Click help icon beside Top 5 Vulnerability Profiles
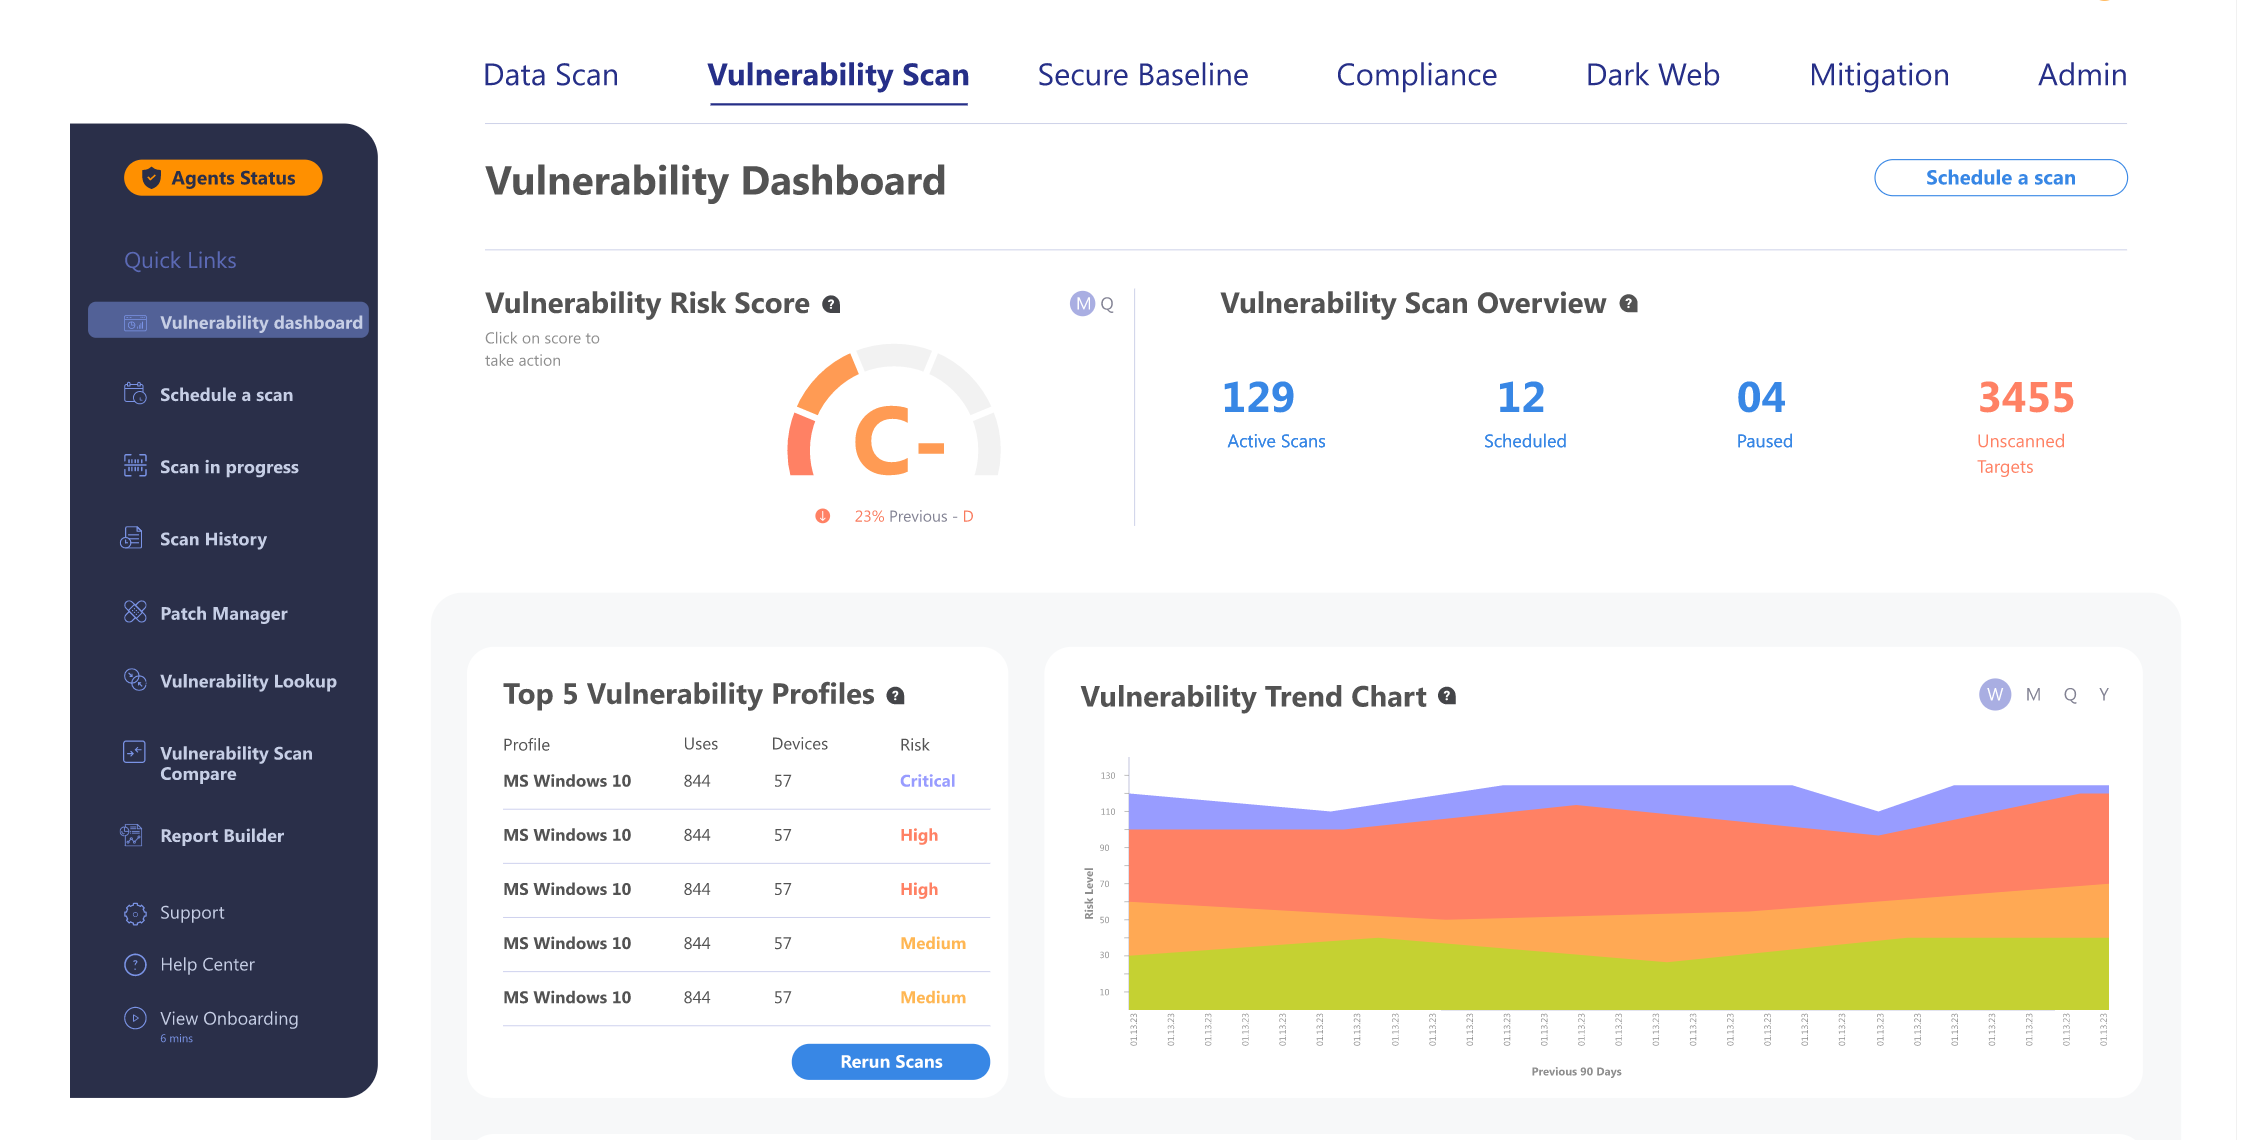 [x=896, y=695]
